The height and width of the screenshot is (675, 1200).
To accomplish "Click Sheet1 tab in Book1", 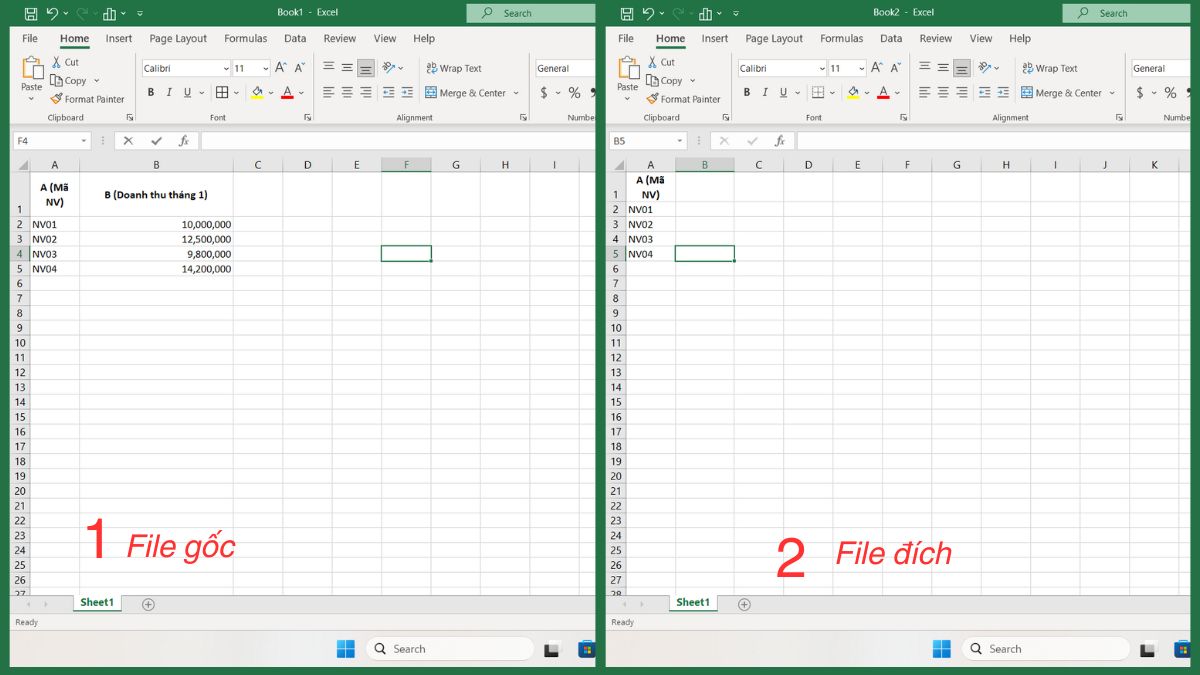I will (x=97, y=603).
